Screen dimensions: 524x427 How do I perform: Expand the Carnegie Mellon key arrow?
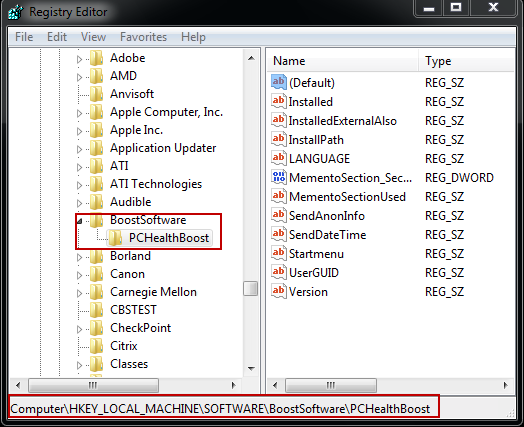(x=79, y=293)
